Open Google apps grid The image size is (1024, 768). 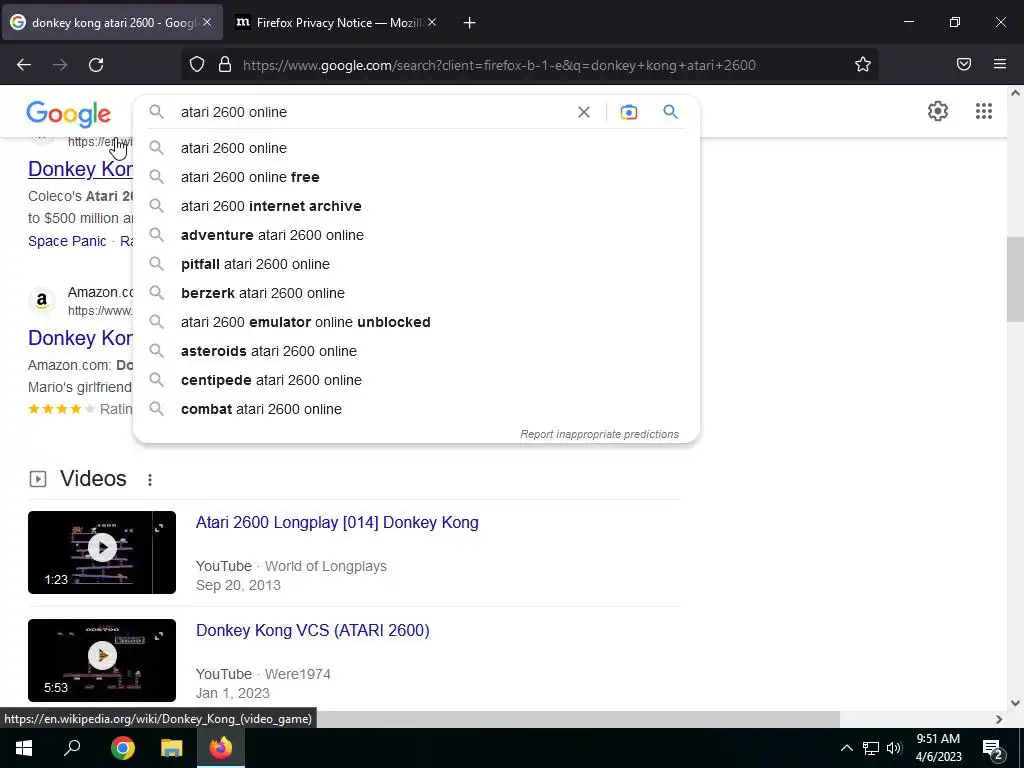click(984, 111)
